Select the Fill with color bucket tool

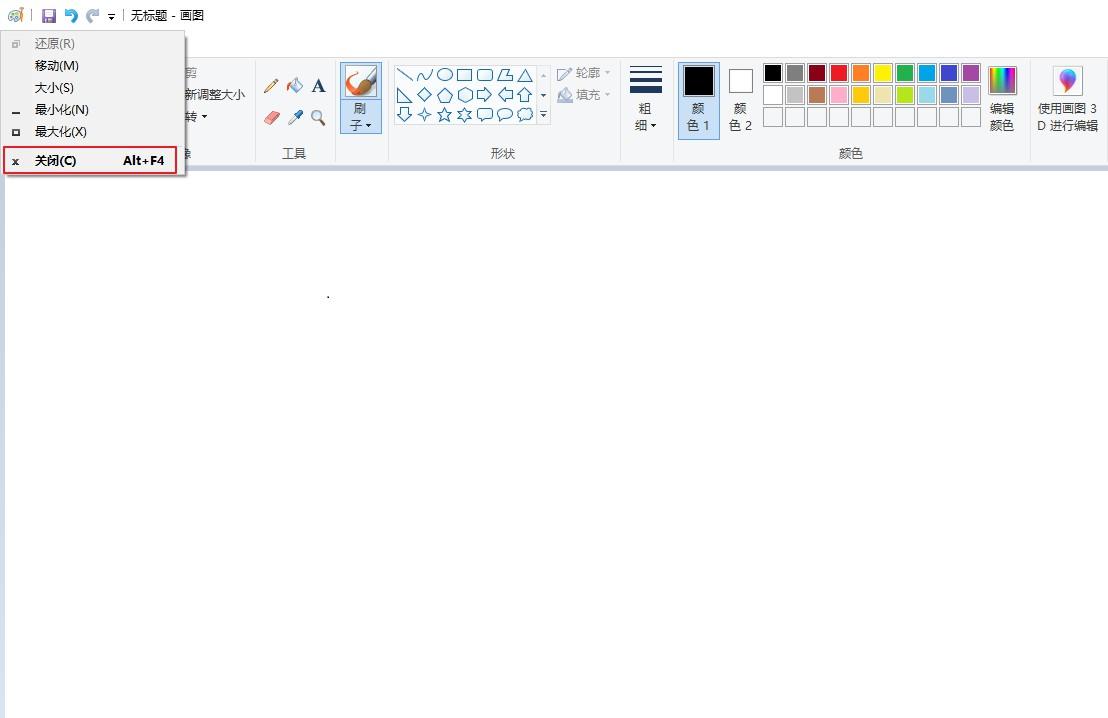[x=295, y=86]
